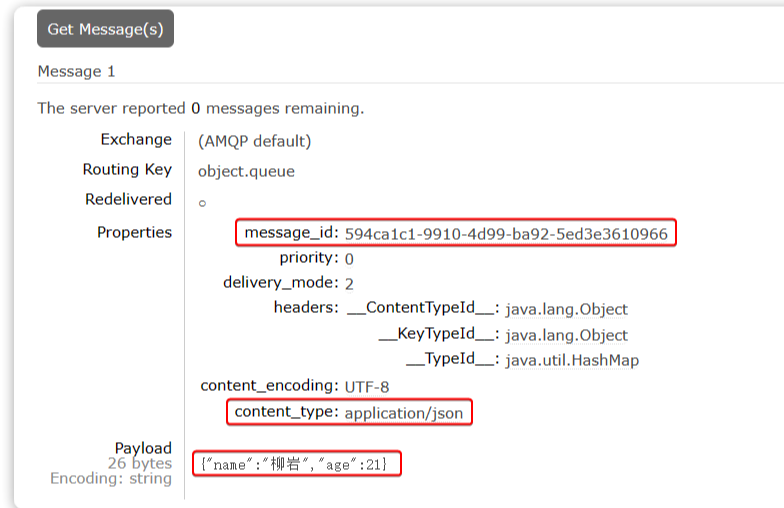Click the application/json content_type value

coord(404,413)
